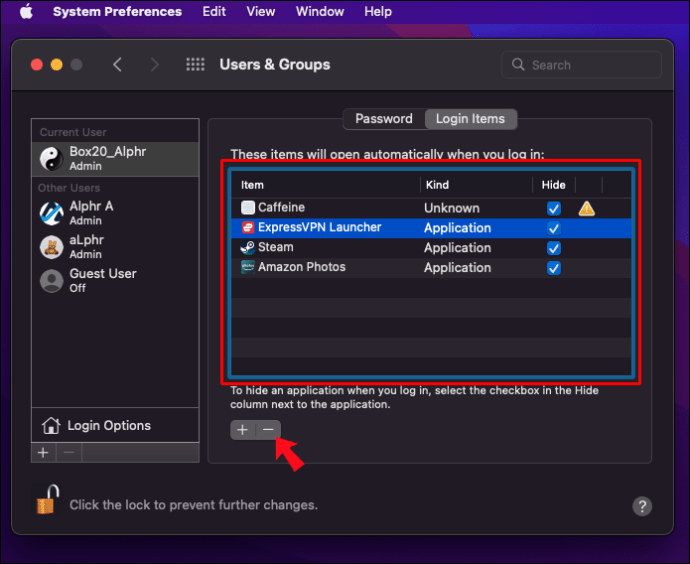Toggle Hide checkbox for Caffeine

554,208
